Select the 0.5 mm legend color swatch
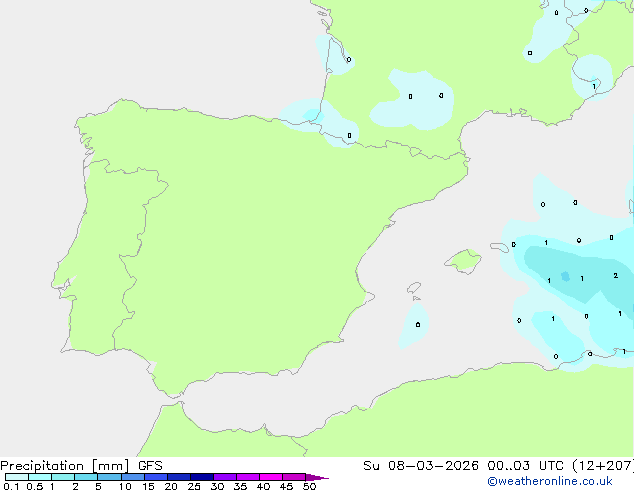 40,477
